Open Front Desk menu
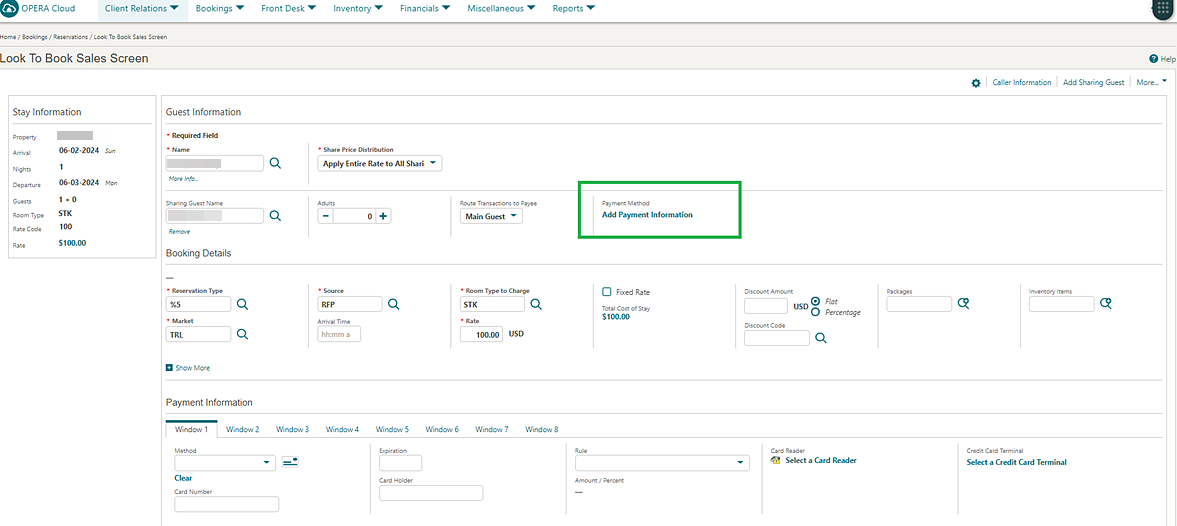1177x526 pixels. [288, 8]
